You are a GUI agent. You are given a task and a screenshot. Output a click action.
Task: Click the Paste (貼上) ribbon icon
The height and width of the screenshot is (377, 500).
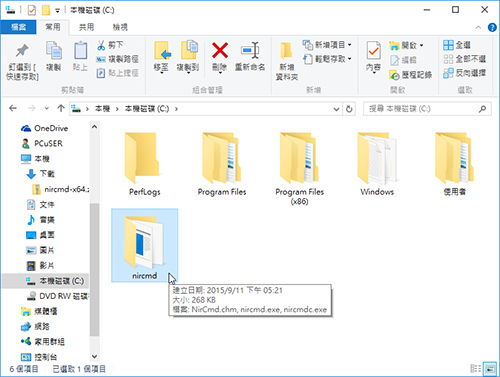[x=80, y=56]
